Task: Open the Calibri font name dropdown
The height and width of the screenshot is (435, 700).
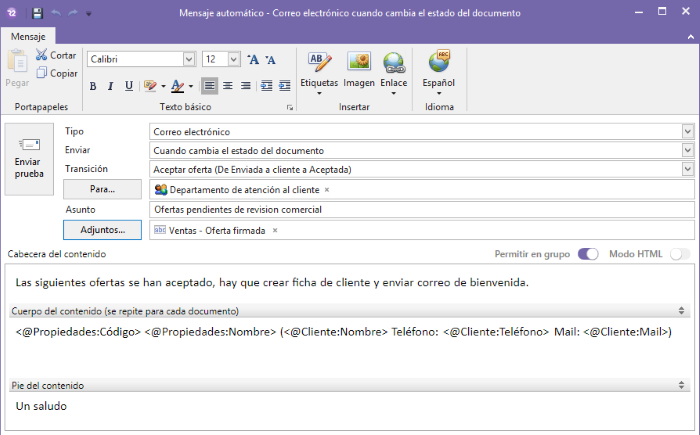Action: click(189, 59)
